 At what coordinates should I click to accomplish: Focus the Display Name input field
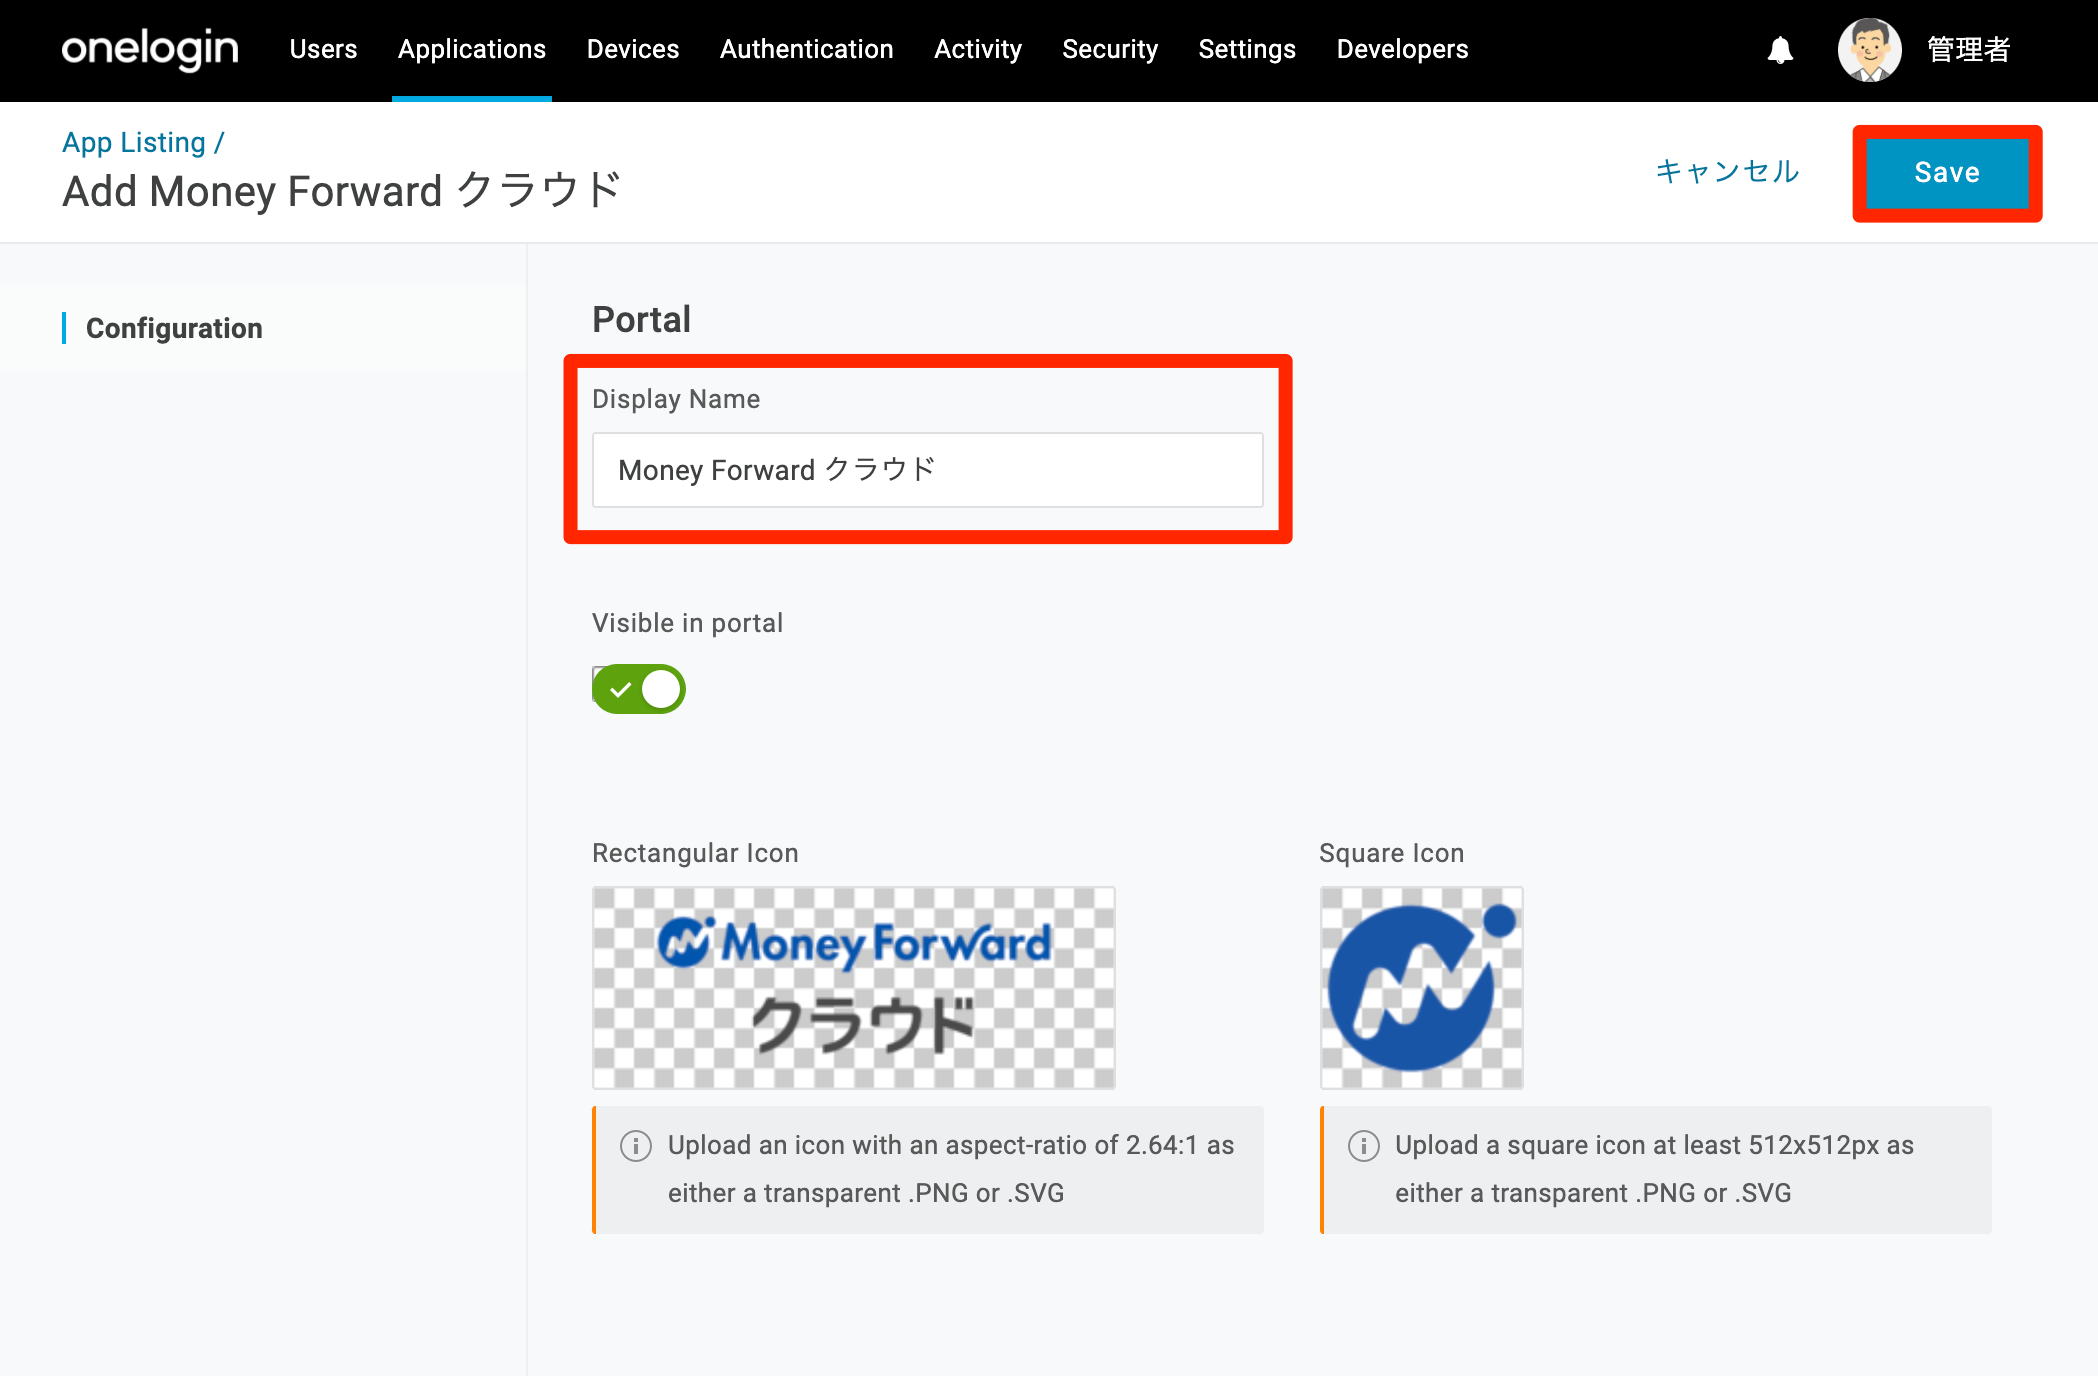[928, 470]
